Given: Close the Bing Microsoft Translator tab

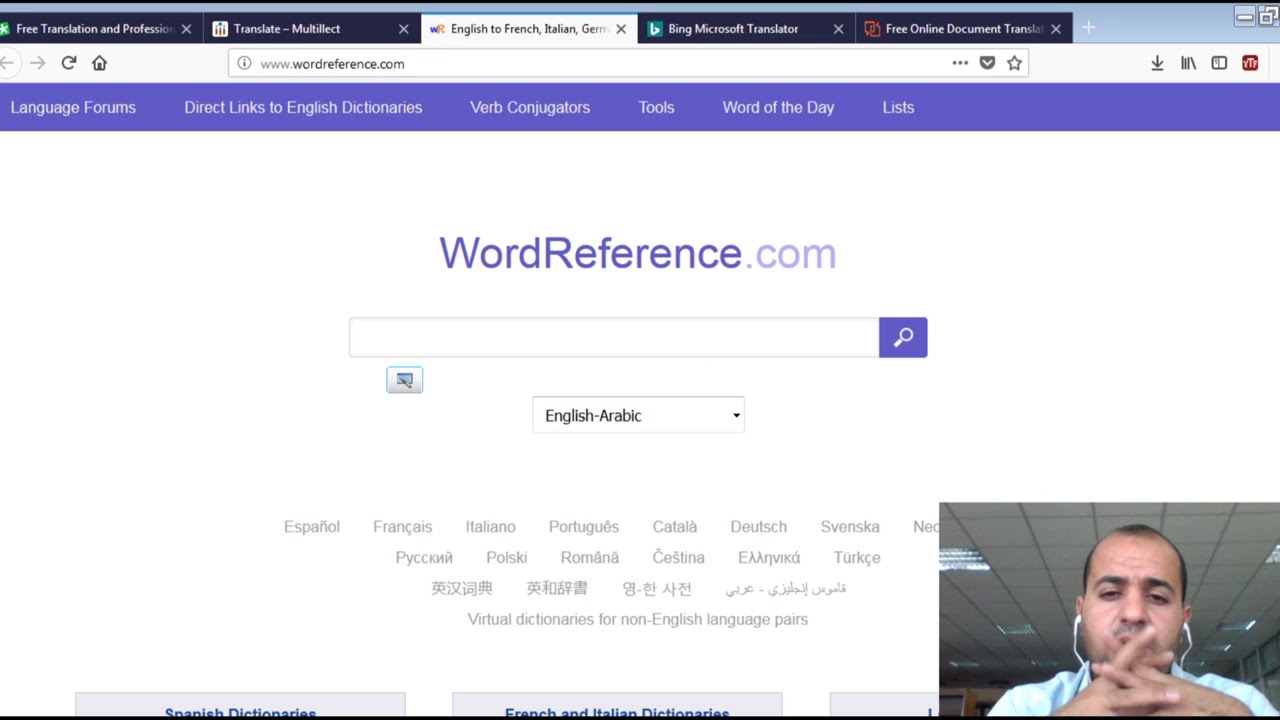Looking at the screenshot, I should pyautogui.click(x=838, y=29).
